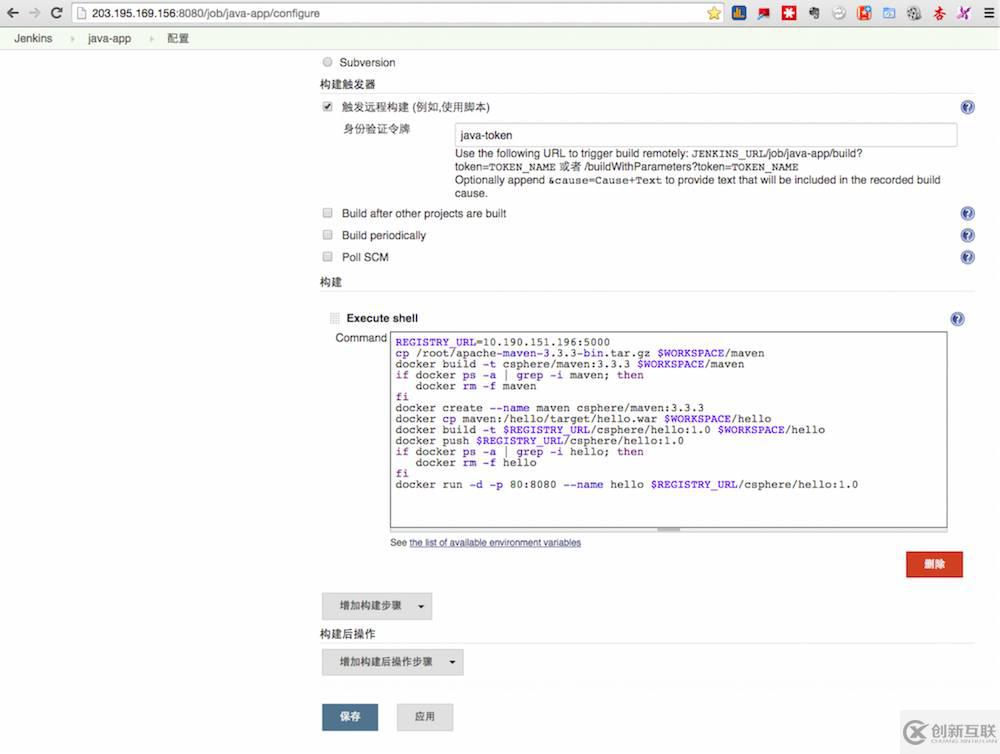Image resolution: width=1000 pixels, height=754 pixels.
Task: Go back with the browser back arrow
Action: pos(13,13)
